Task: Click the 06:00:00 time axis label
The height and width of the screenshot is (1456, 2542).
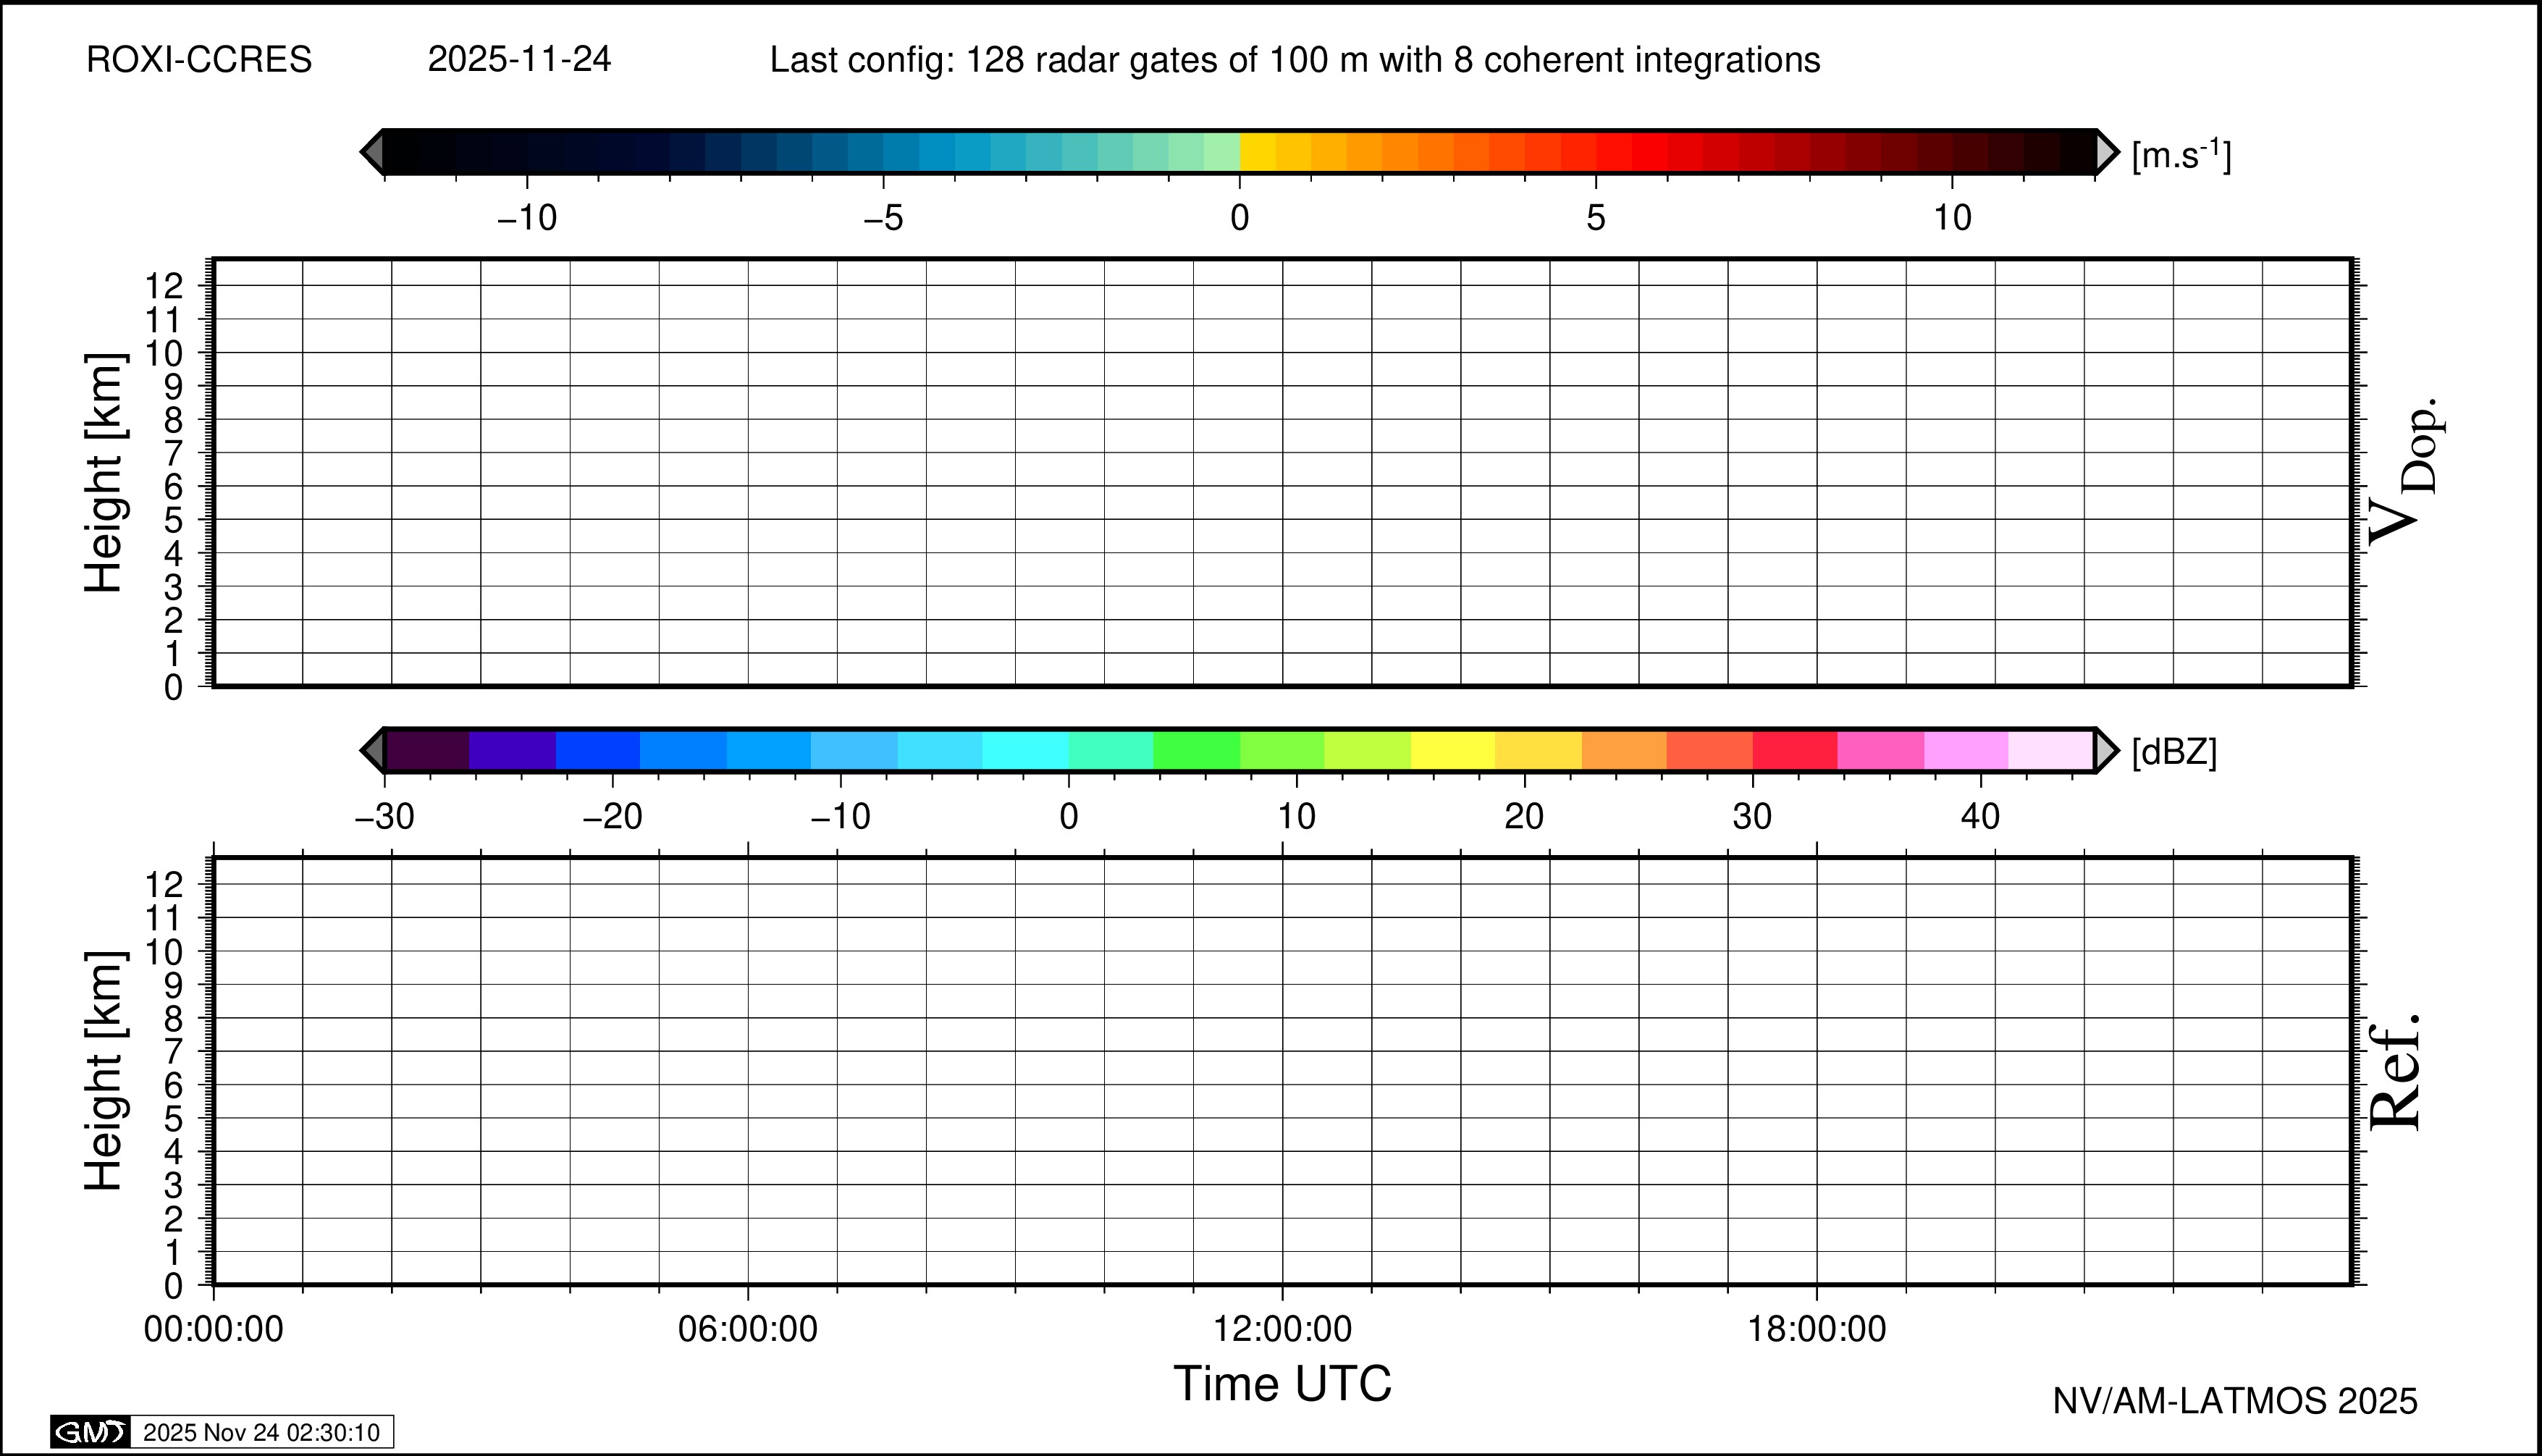Action: pyautogui.click(x=747, y=1329)
